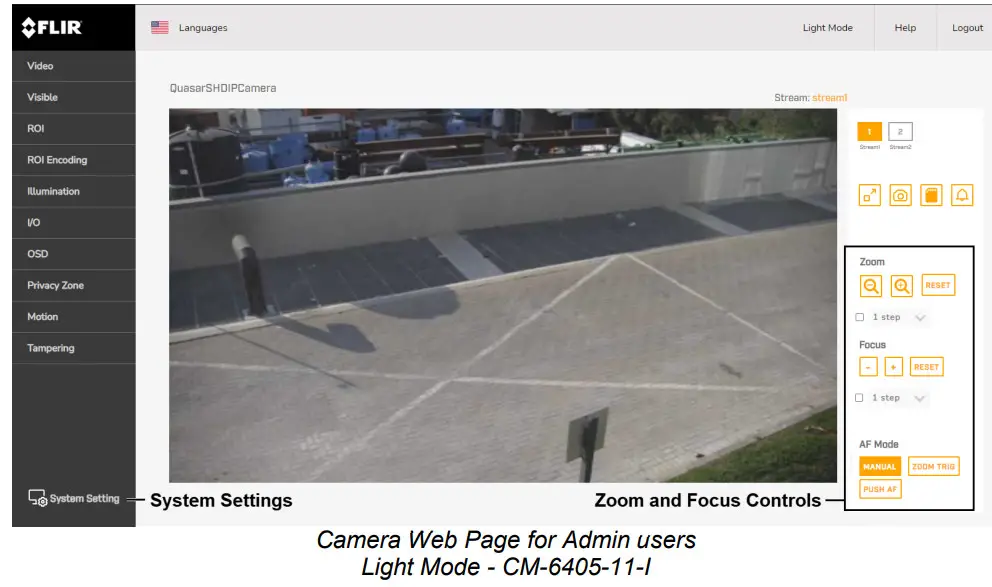Click the stream1 link next to Stream
The image size is (992, 587).
point(829,98)
